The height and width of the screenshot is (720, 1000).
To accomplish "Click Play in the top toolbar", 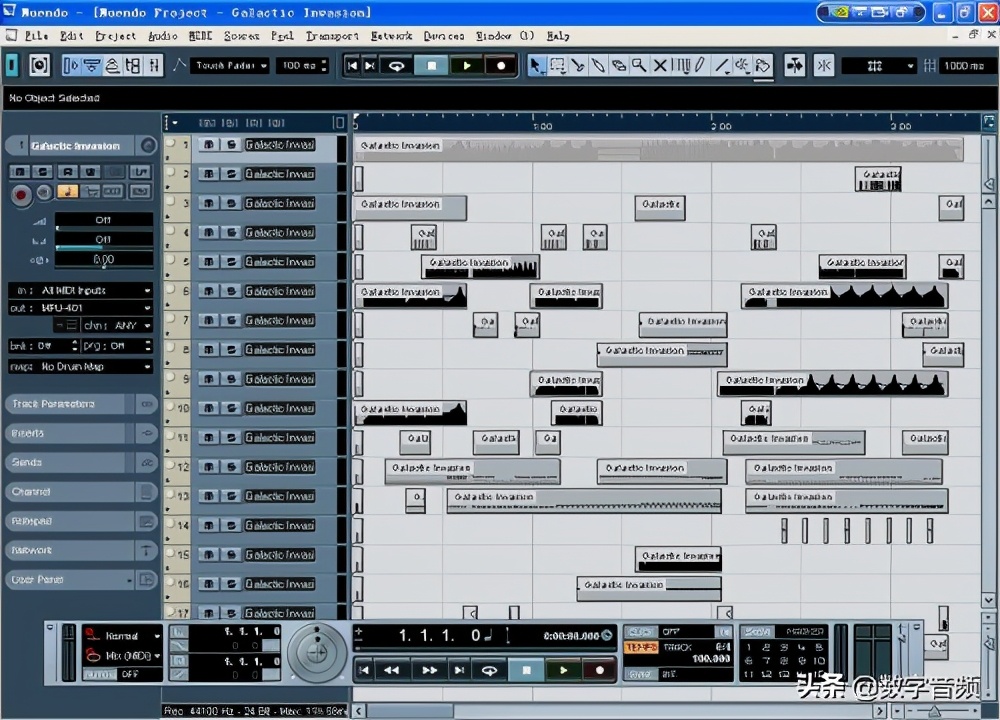I will click(x=466, y=66).
